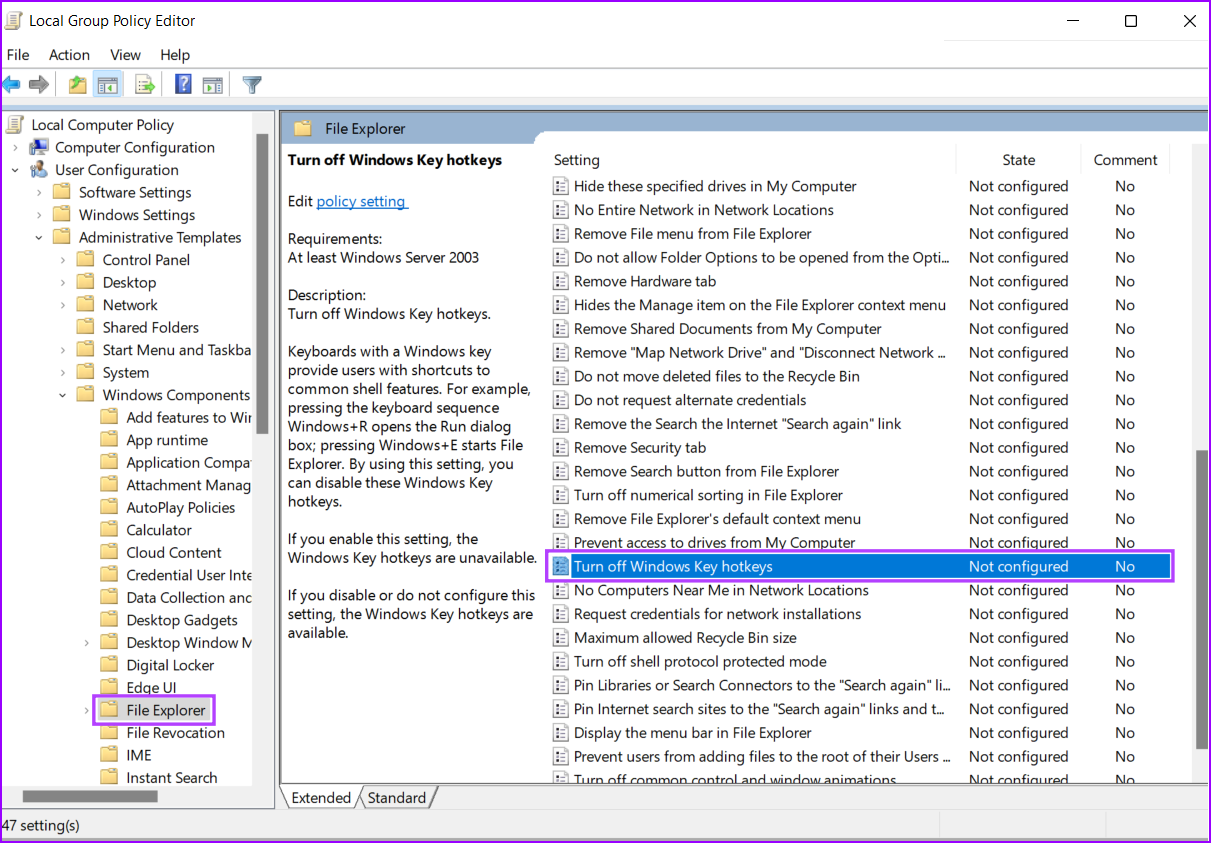Click the Export List toolbar icon
This screenshot has height=843, width=1211.
(x=144, y=84)
